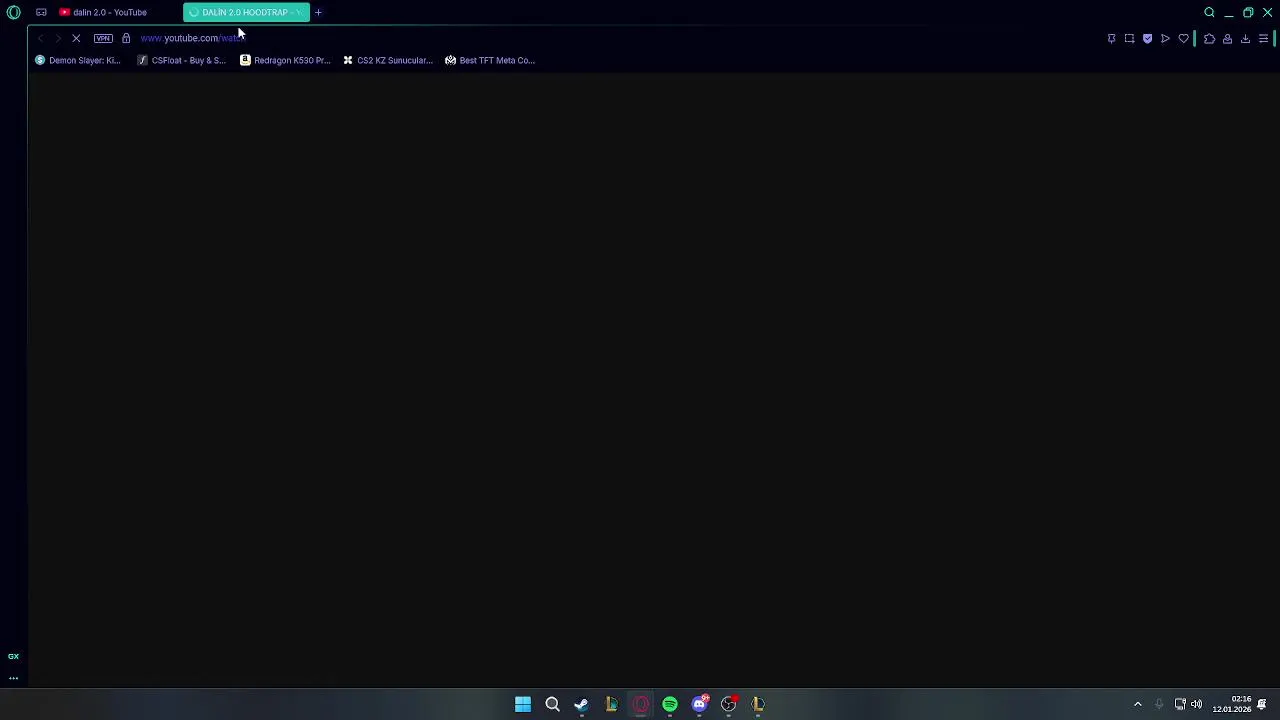Open the volume speaker tray icon
The width and height of the screenshot is (1280, 720).
click(x=1196, y=704)
